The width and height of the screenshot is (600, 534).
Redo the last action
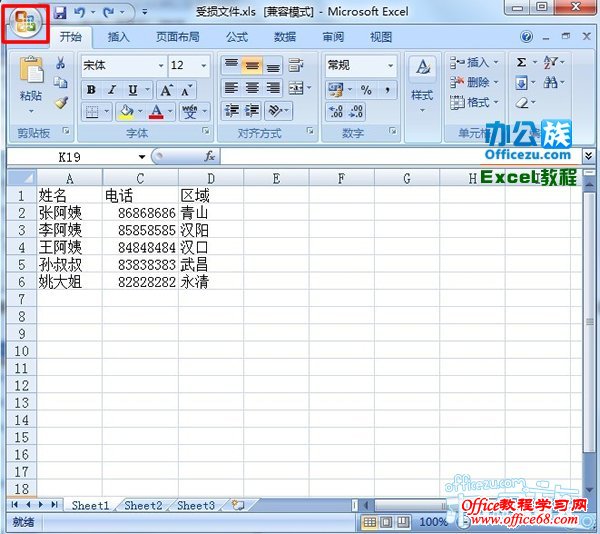click(109, 13)
